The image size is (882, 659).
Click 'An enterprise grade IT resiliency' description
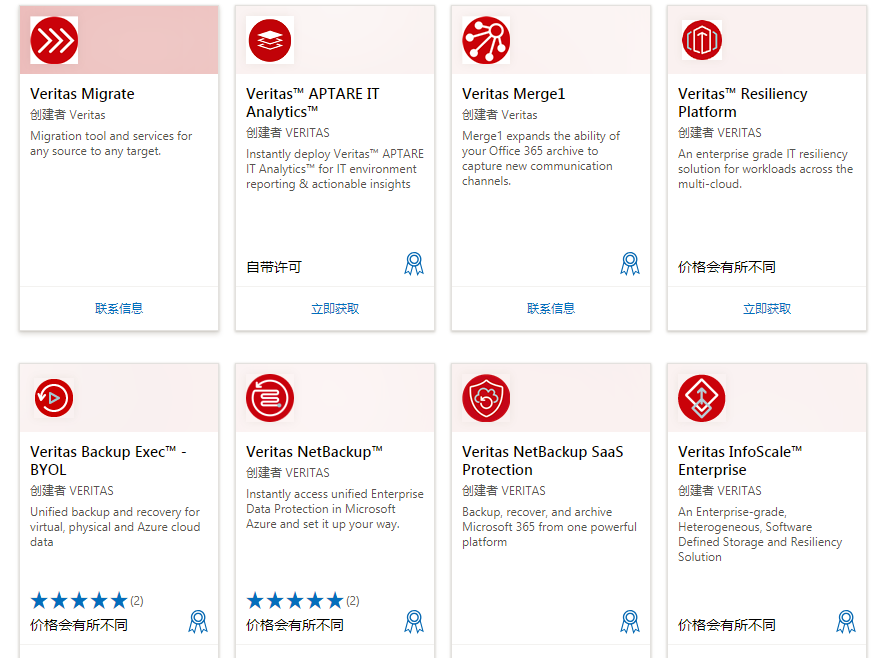(x=766, y=169)
